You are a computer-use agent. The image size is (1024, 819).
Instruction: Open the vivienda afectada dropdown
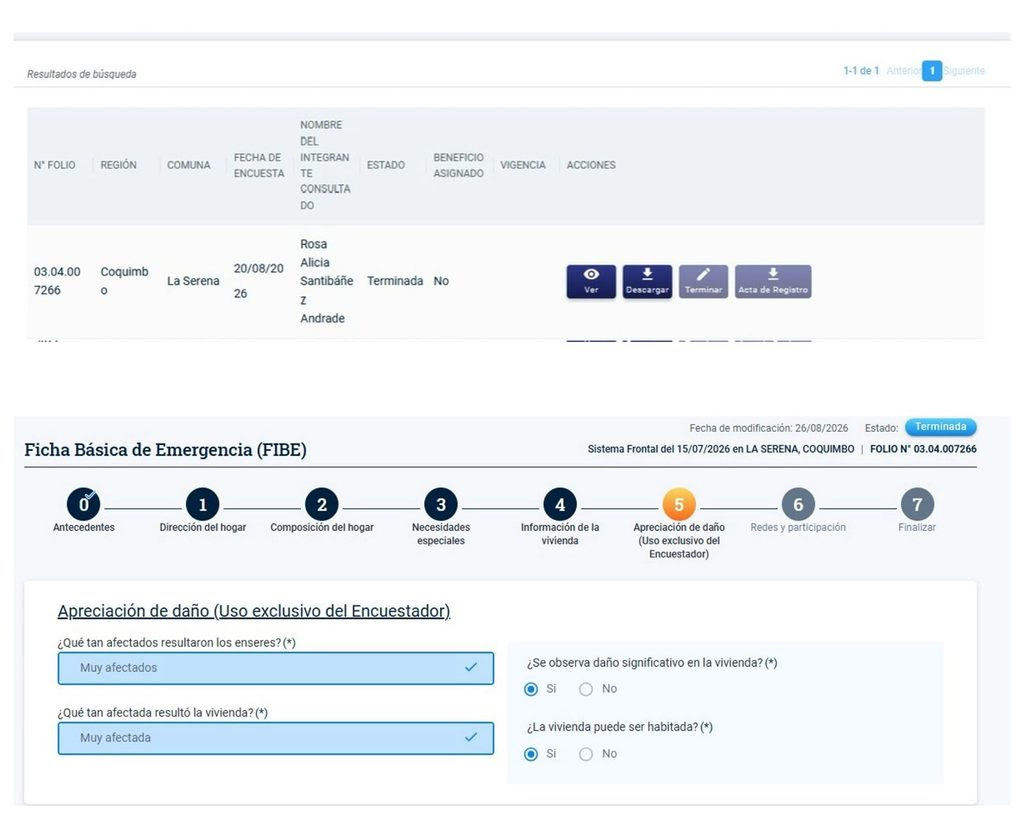point(276,738)
